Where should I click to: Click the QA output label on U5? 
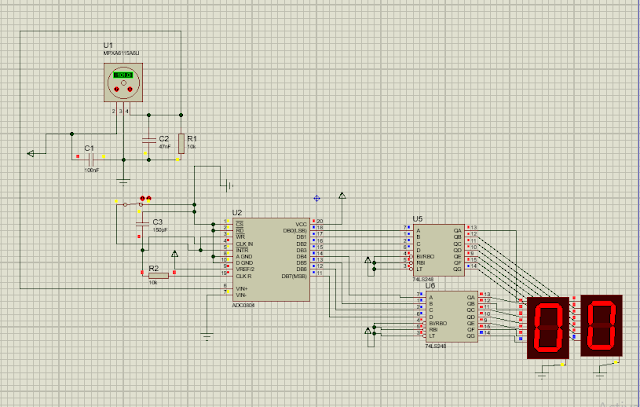tap(458, 231)
